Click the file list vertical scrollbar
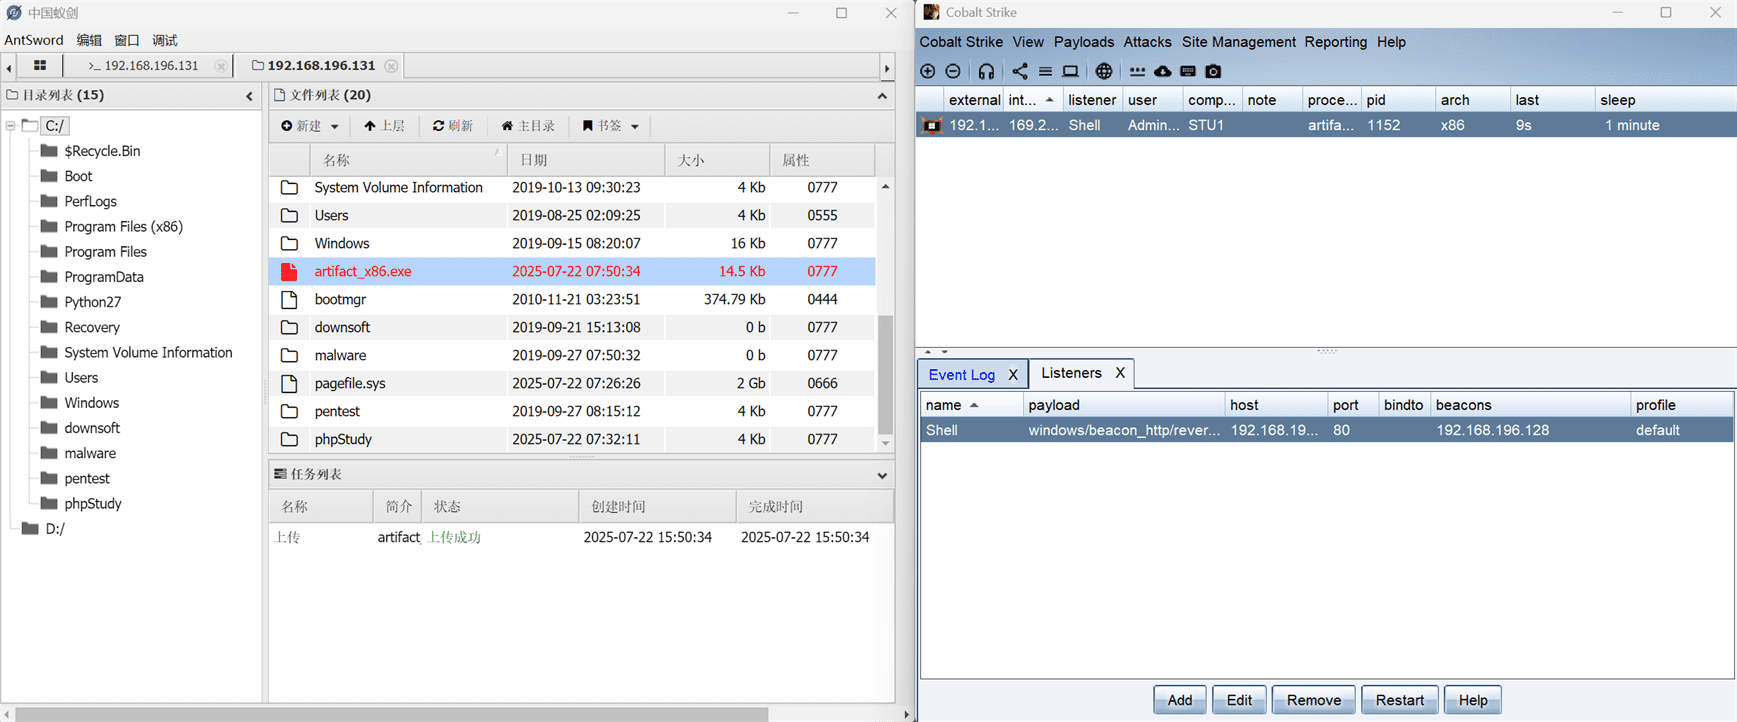The height and width of the screenshot is (722, 1737). click(x=885, y=374)
